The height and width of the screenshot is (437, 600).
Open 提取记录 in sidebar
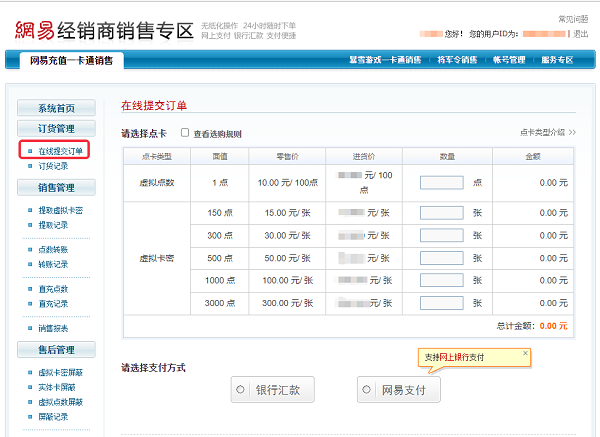(x=53, y=225)
